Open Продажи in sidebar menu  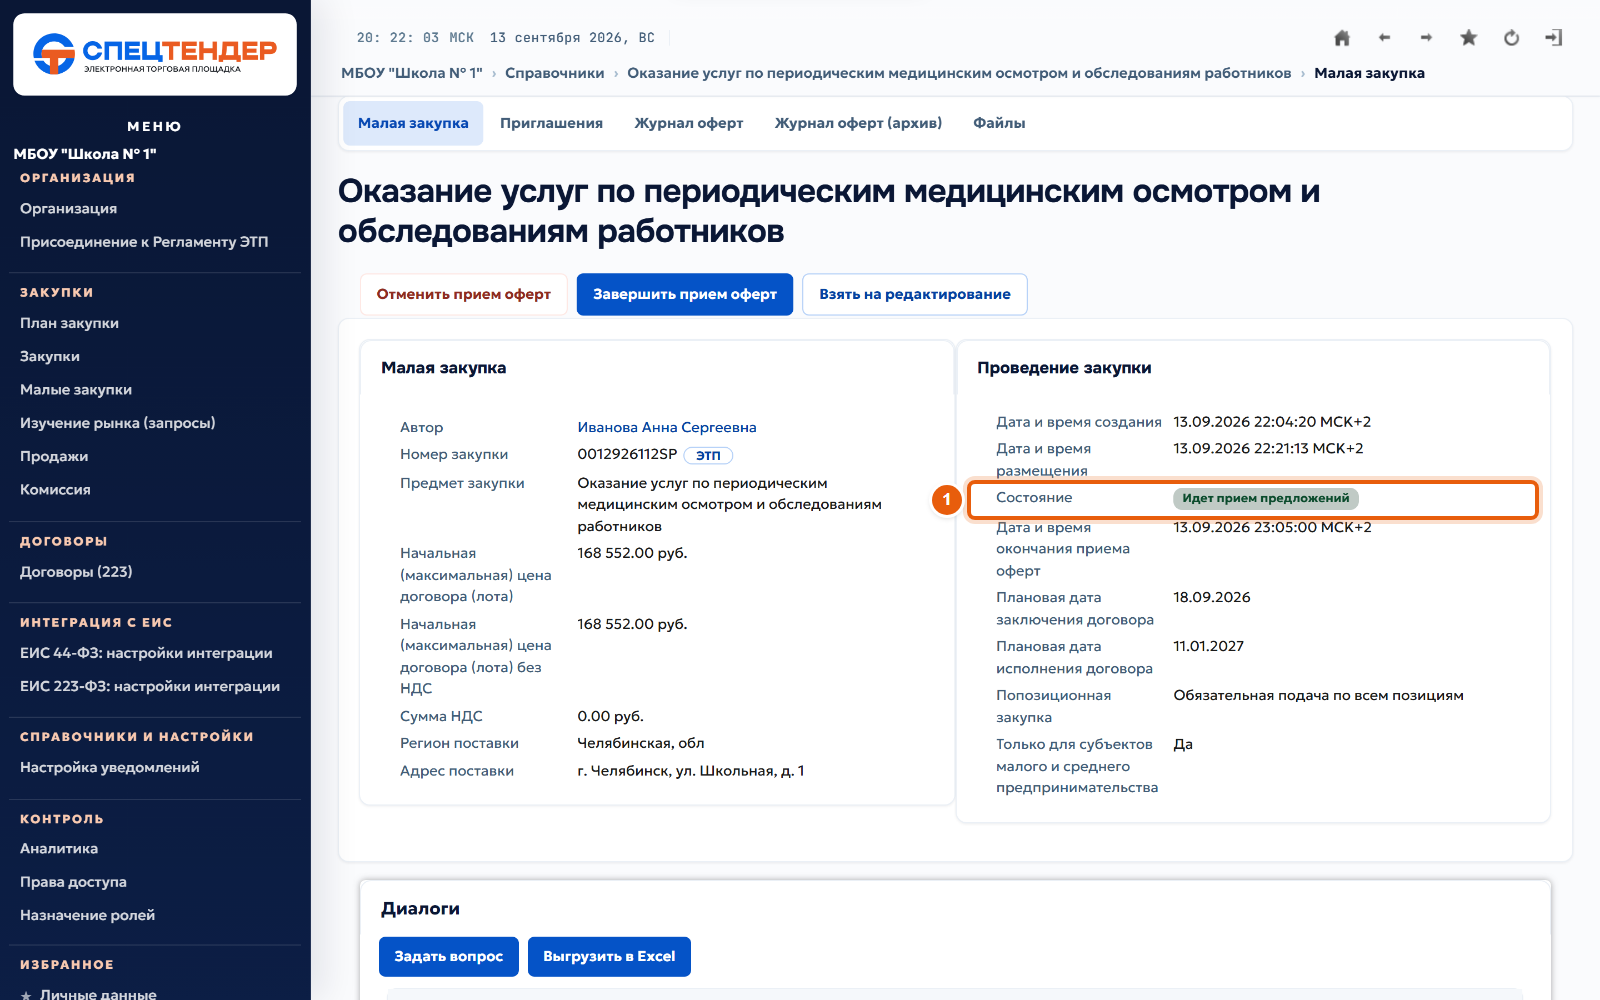coord(54,456)
